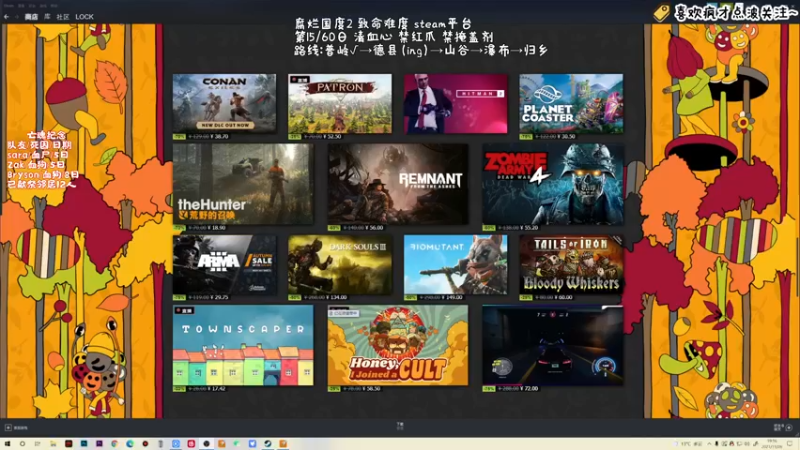Open the notification center in the taskbar
The width and height of the screenshot is (800, 450).
coord(790,444)
